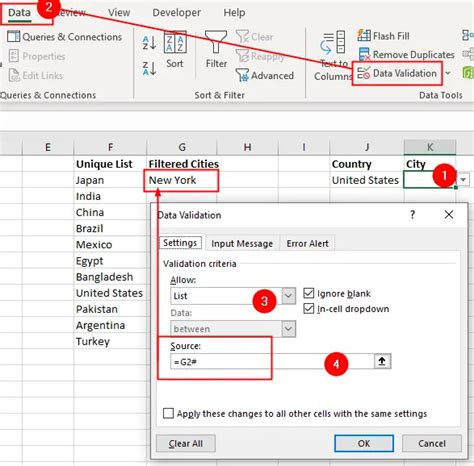Select column E header
The image size is (474, 466).
pyautogui.click(x=48, y=147)
